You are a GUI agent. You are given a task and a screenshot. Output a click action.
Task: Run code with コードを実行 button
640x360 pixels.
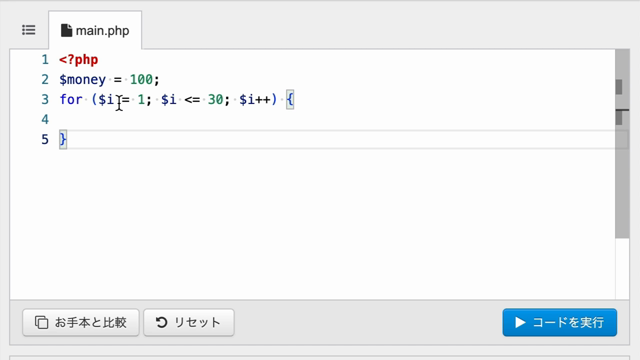pos(560,322)
